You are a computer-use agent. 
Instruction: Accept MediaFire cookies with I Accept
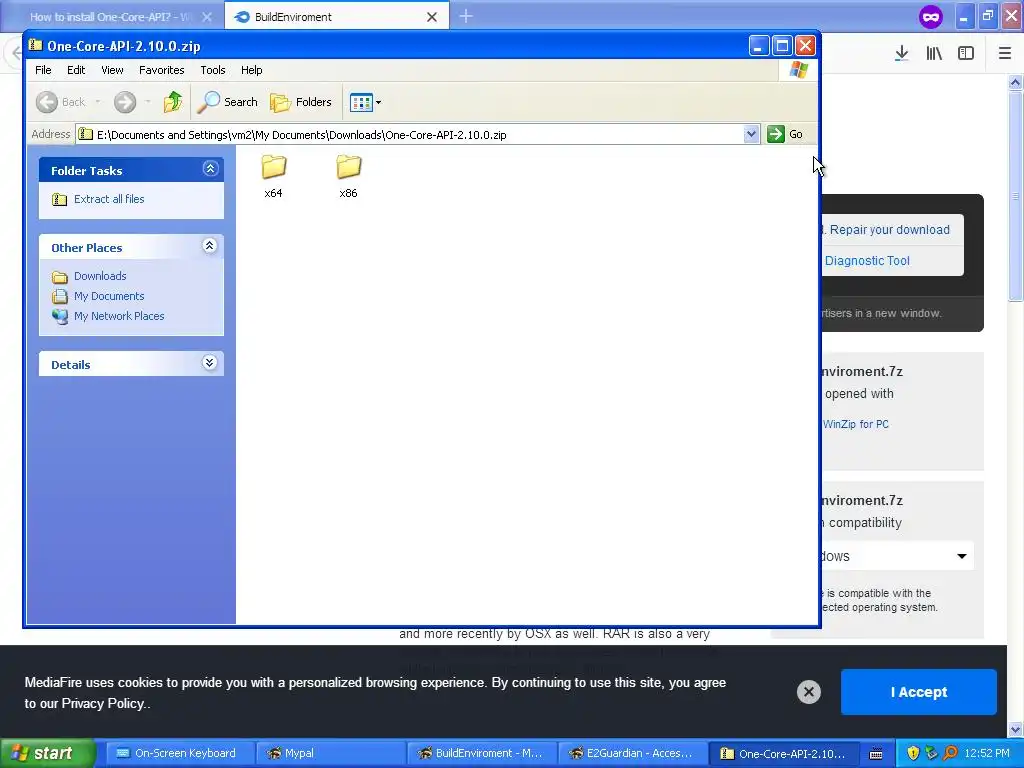click(918, 692)
